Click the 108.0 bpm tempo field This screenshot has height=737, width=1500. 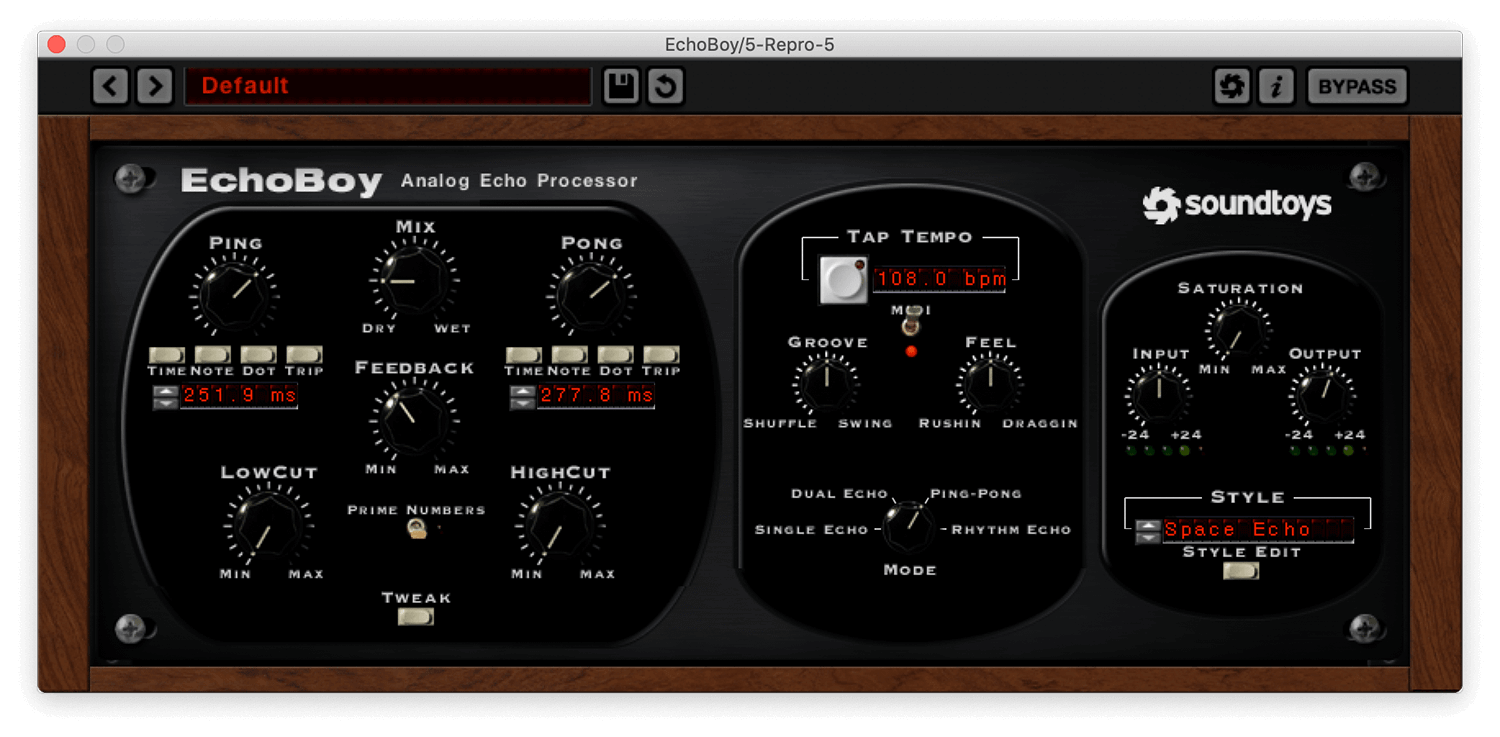tap(940, 279)
